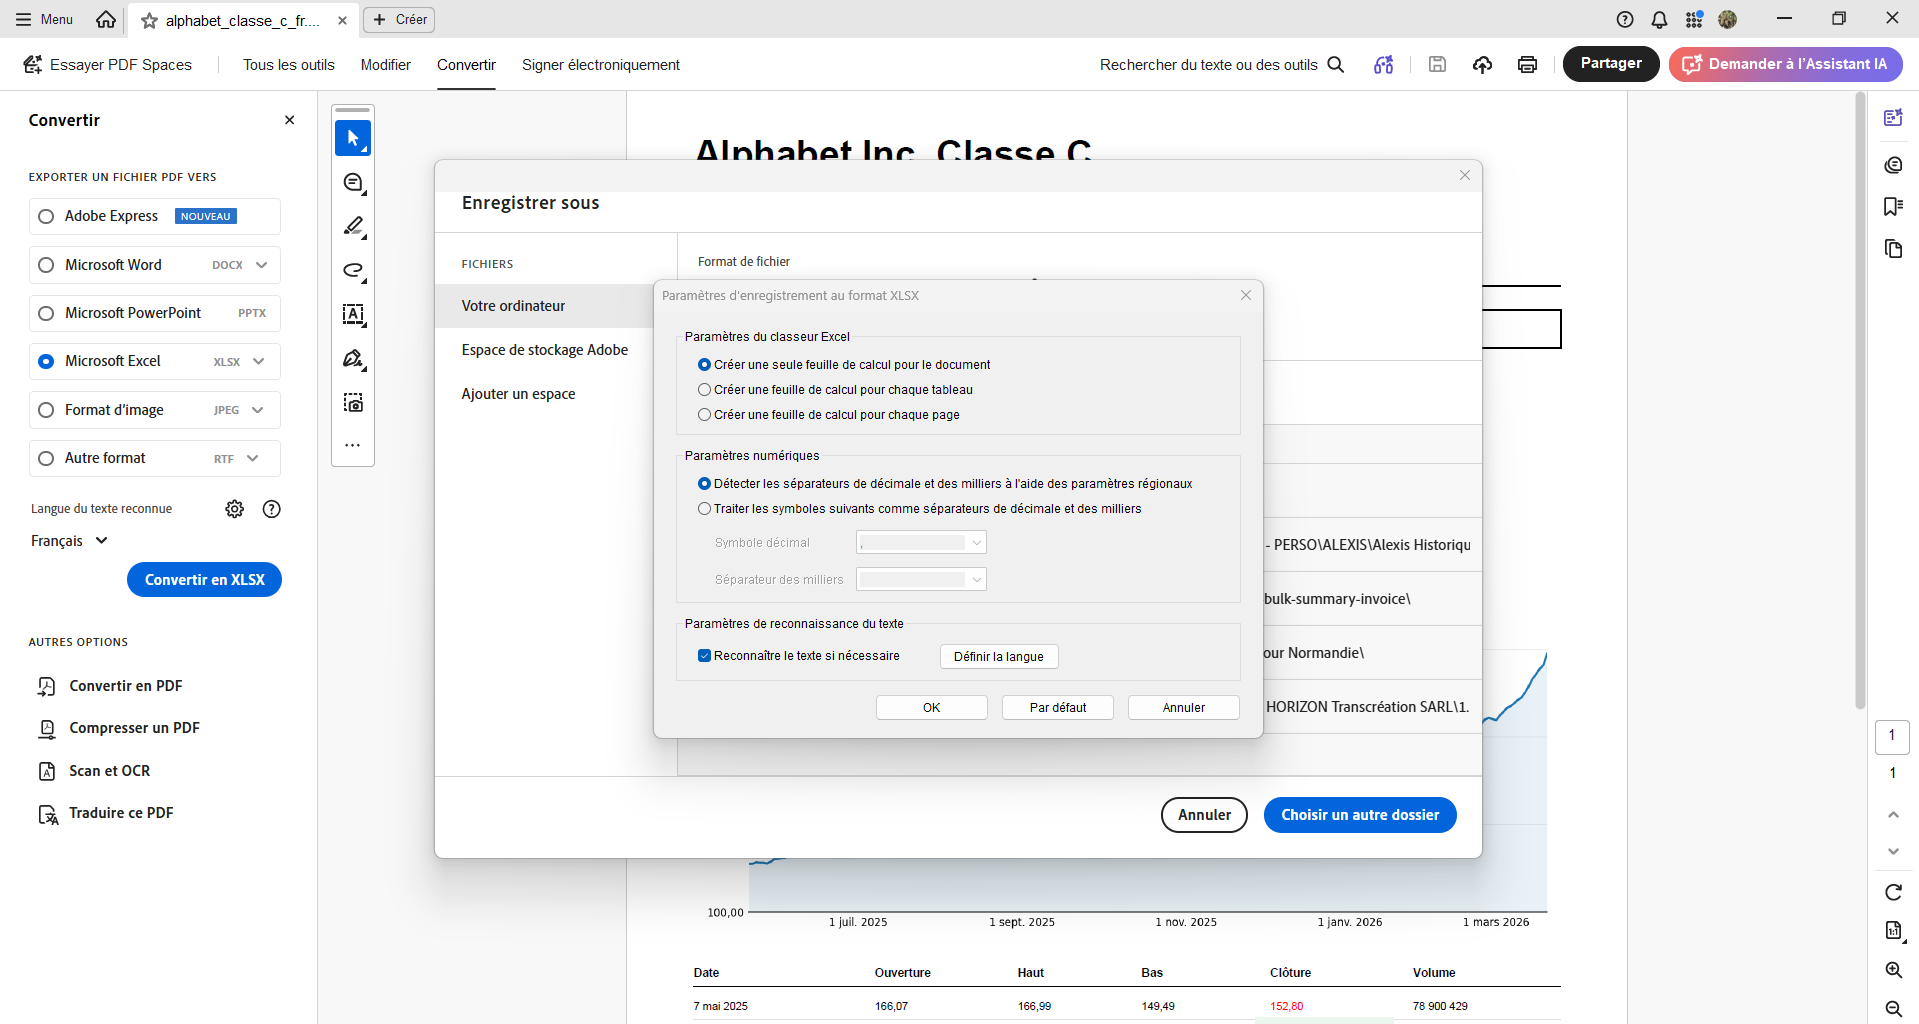Image resolution: width=1919 pixels, height=1024 pixels.
Task: Select the text box tool
Action: (x=353, y=314)
